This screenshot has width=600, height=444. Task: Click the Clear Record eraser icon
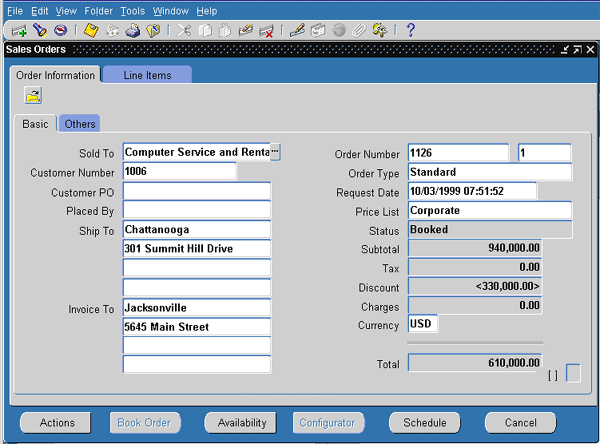point(246,30)
